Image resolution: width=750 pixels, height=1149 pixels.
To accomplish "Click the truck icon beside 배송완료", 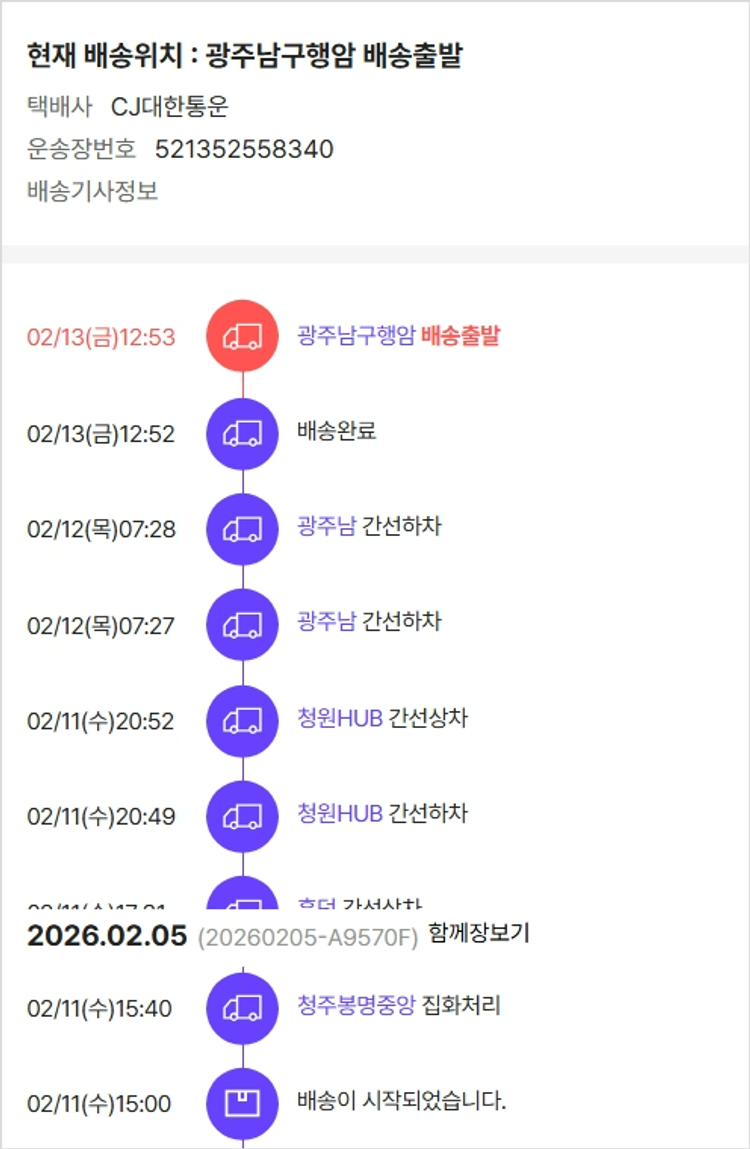I will (242, 434).
